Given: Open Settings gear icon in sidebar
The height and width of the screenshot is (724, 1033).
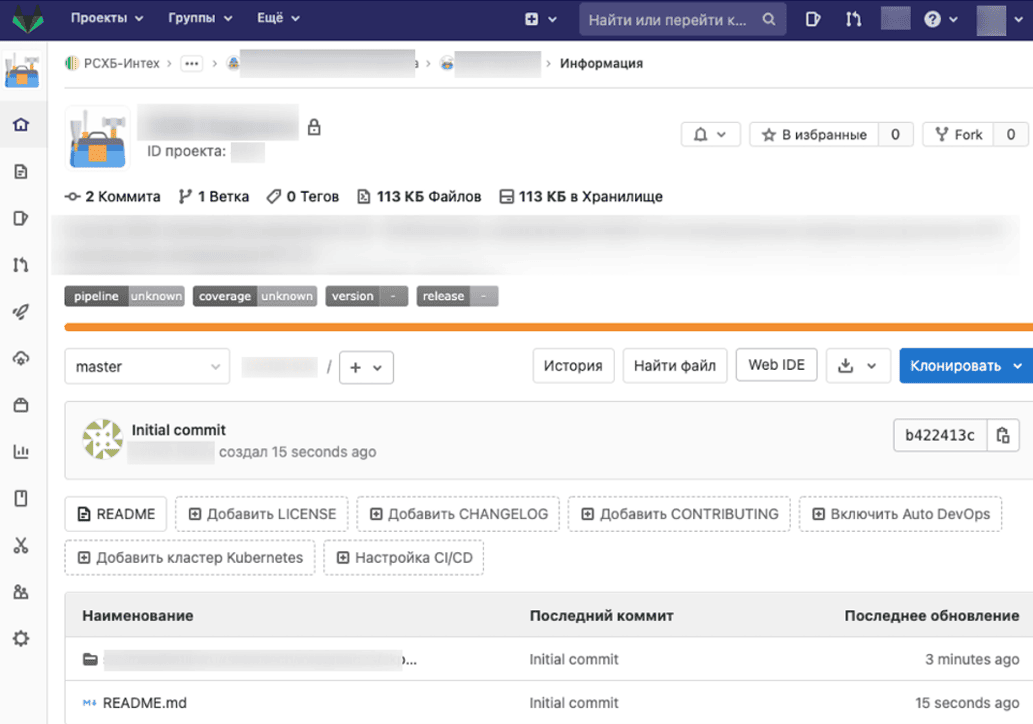Looking at the screenshot, I should tap(21, 638).
